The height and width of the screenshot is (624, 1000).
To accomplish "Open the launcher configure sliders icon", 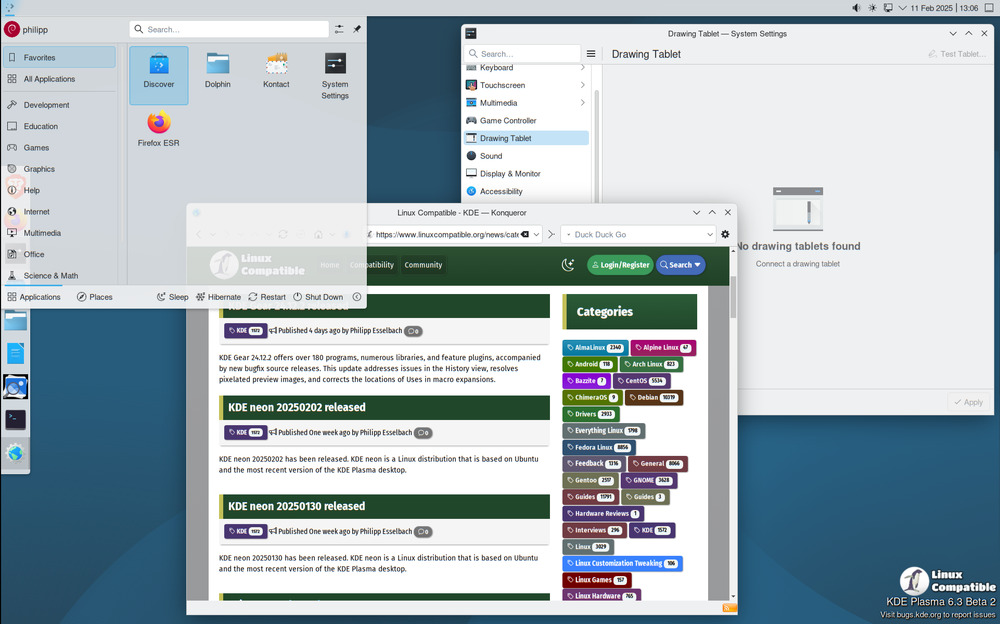I will [x=340, y=30].
